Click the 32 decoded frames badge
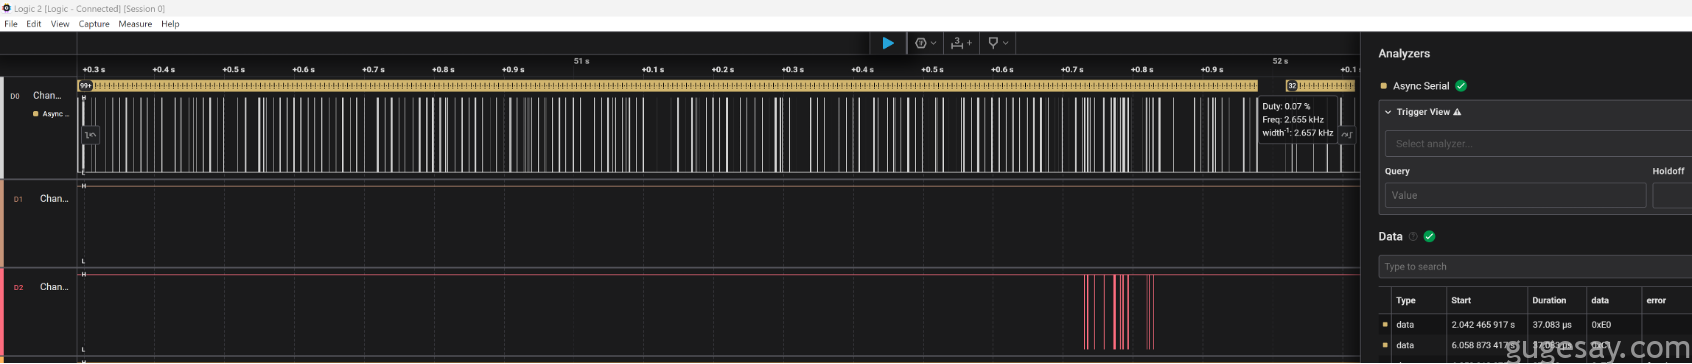Viewport: 1692px width, 364px height. pyautogui.click(x=1292, y=86)
